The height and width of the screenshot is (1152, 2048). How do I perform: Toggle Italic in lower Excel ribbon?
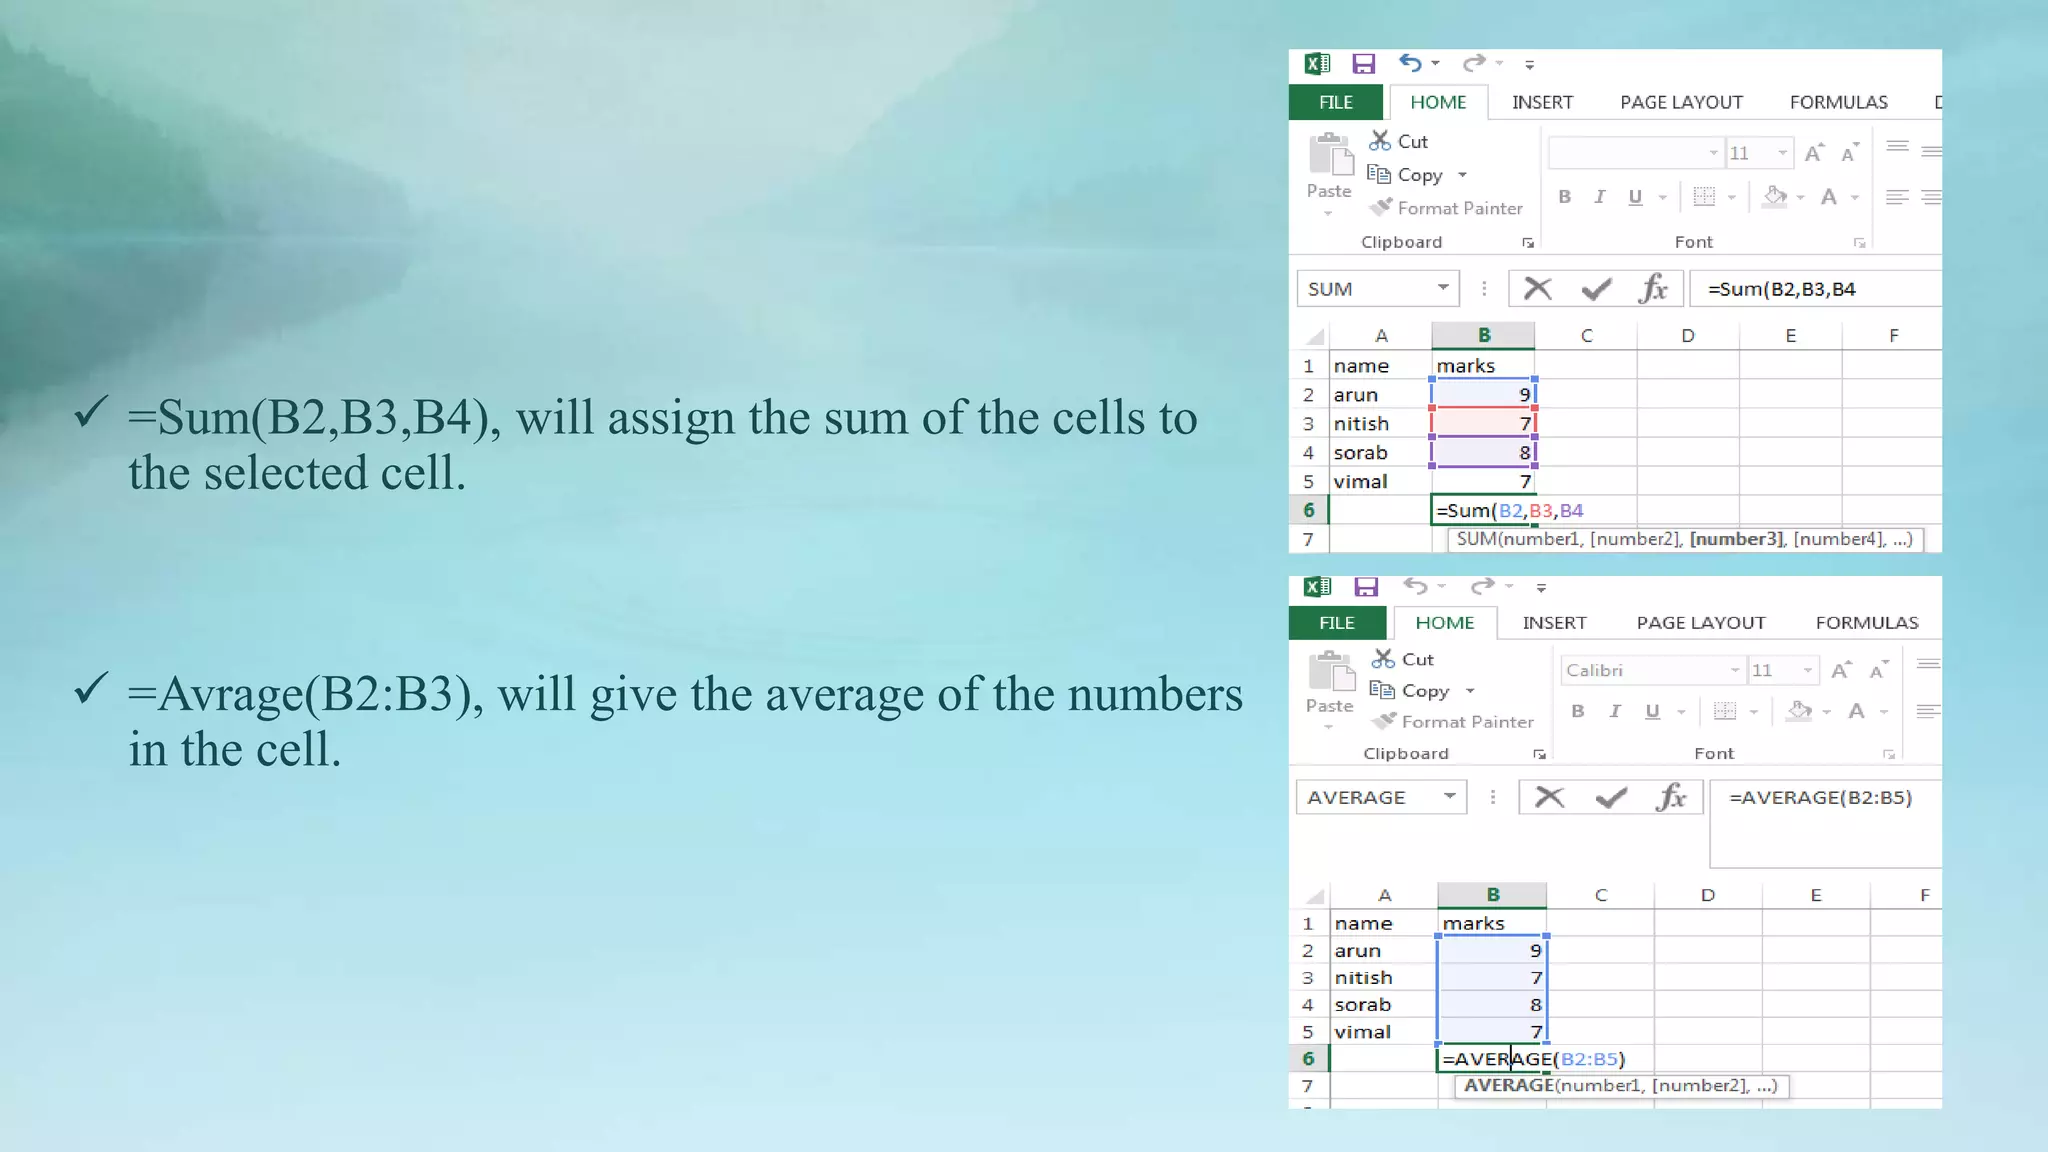tap(1615, 711)
